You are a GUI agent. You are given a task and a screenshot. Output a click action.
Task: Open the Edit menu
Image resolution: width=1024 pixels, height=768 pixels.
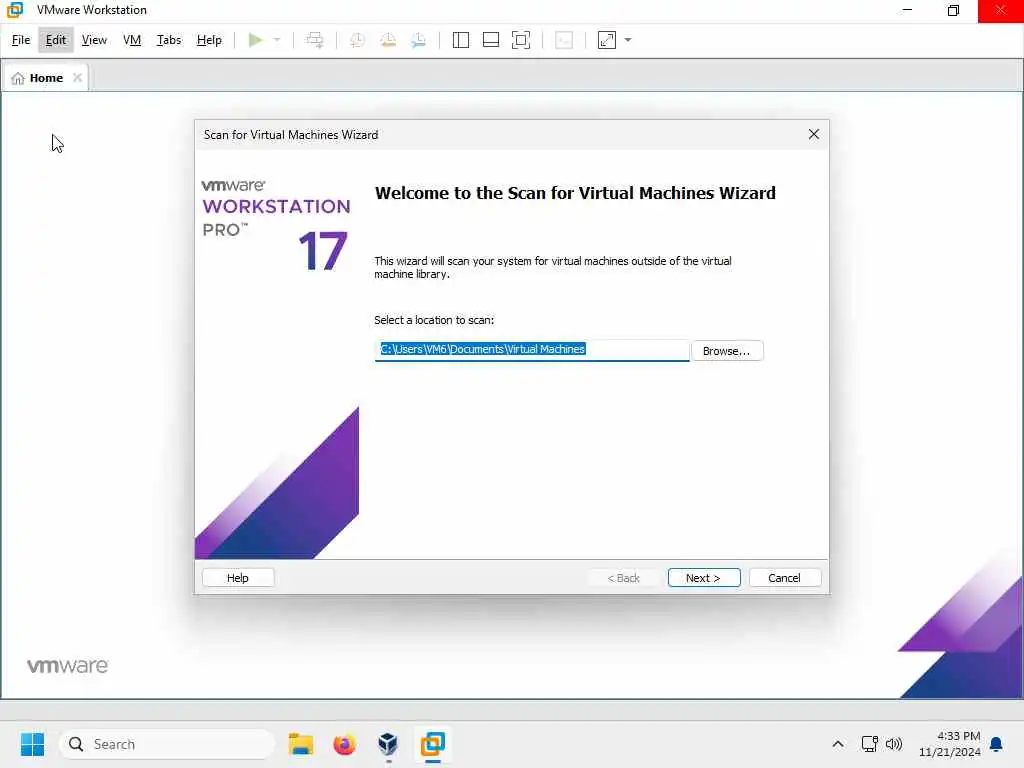56,40
